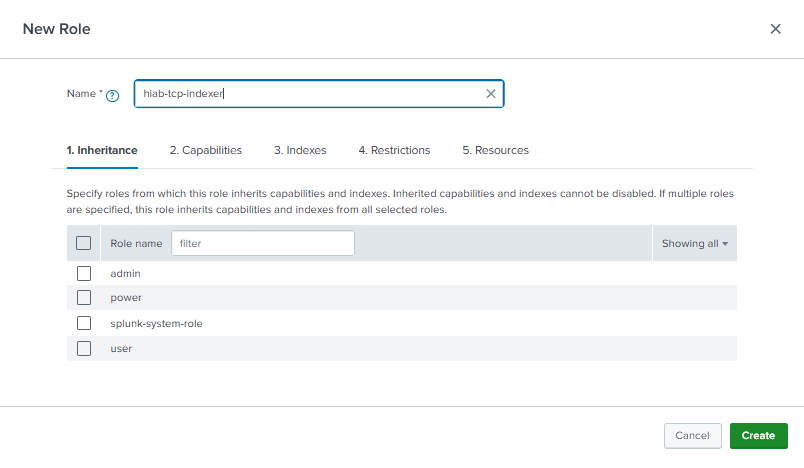Screen dimensions: 804x468
Task: Select the Restrictions tab
Action: 394,150
